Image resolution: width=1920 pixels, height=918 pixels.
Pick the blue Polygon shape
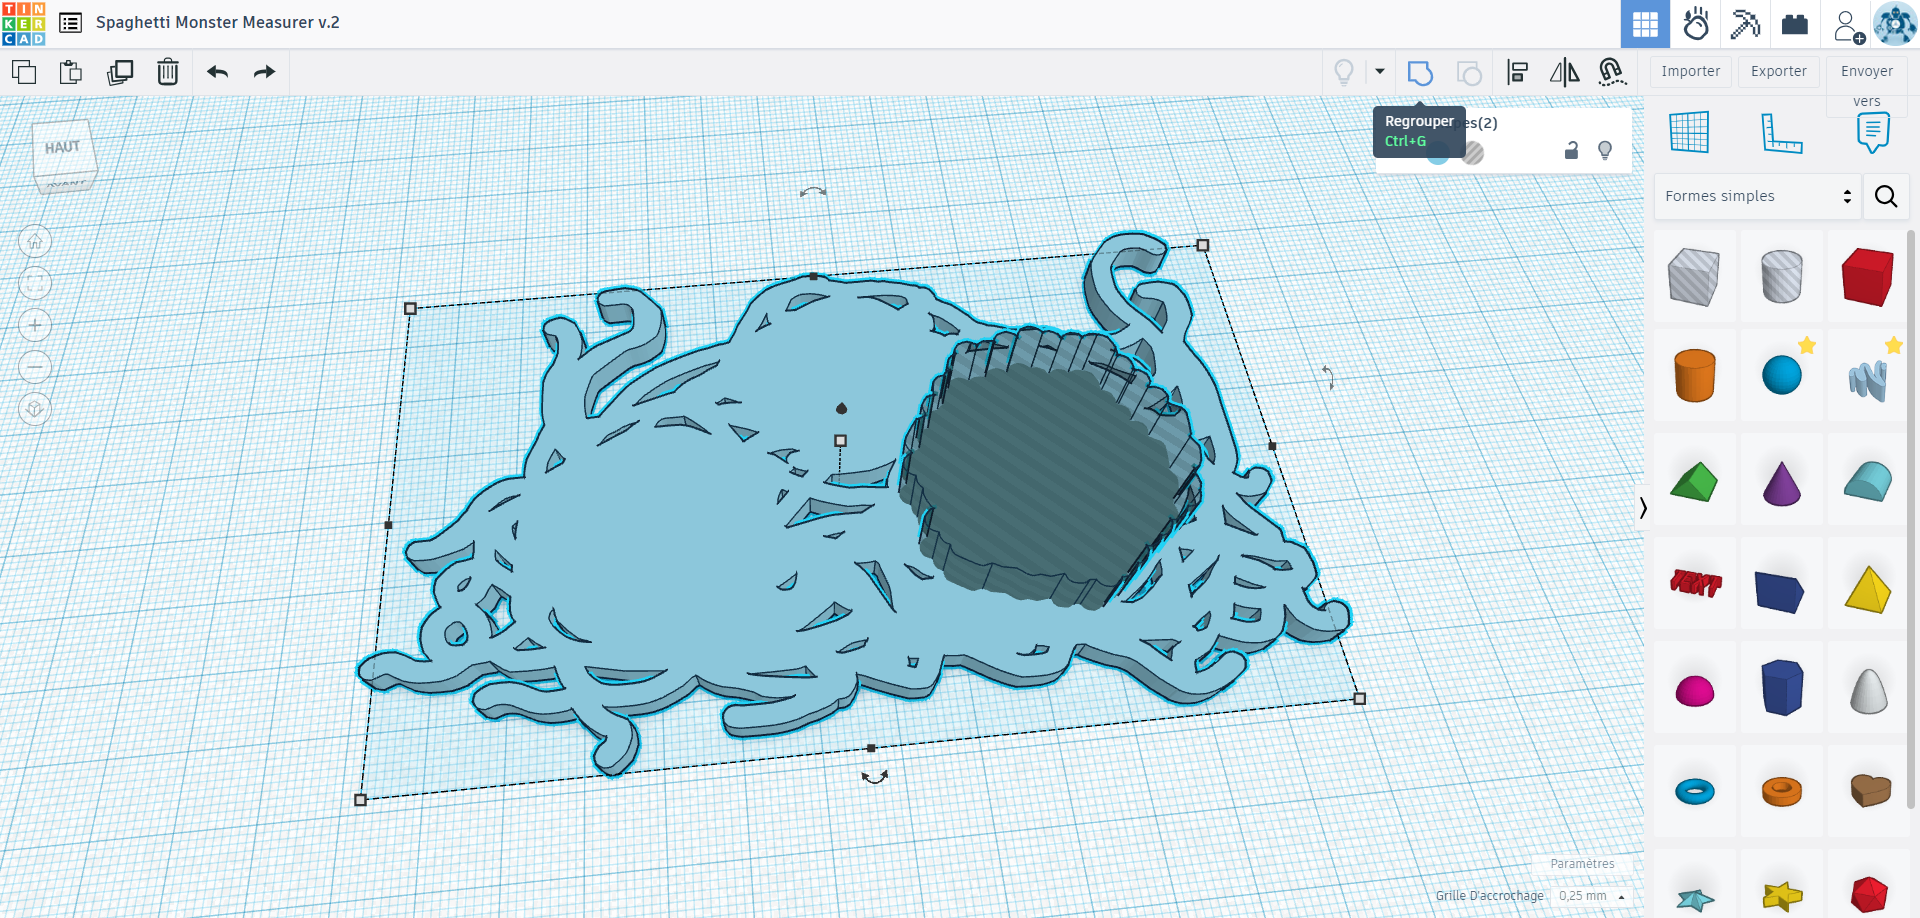pos(1781,687)
